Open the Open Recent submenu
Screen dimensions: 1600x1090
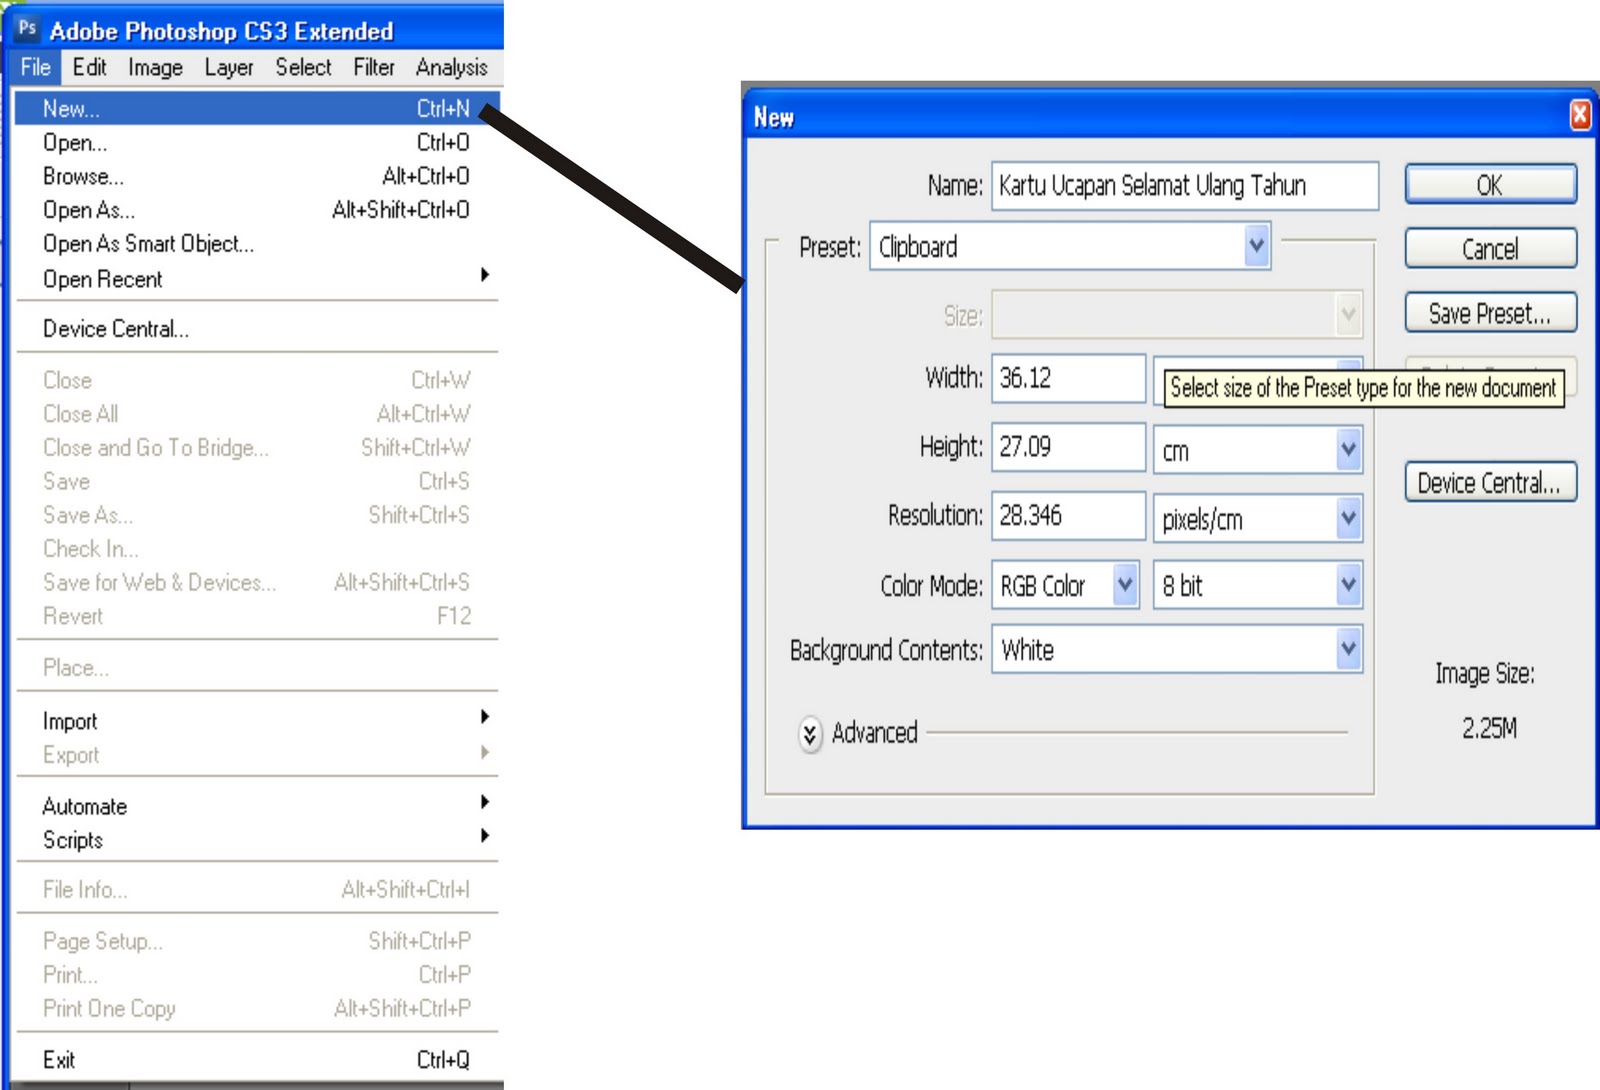(x=257, y=279)
